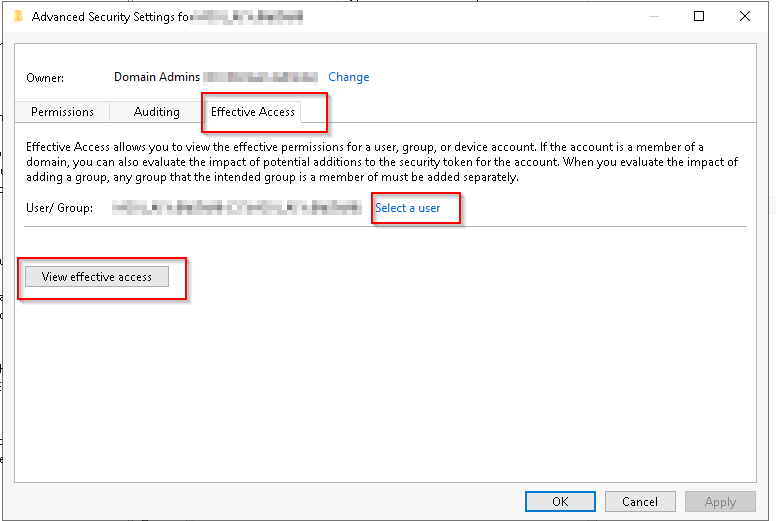Click the Change owner link

tap(348, 77)
